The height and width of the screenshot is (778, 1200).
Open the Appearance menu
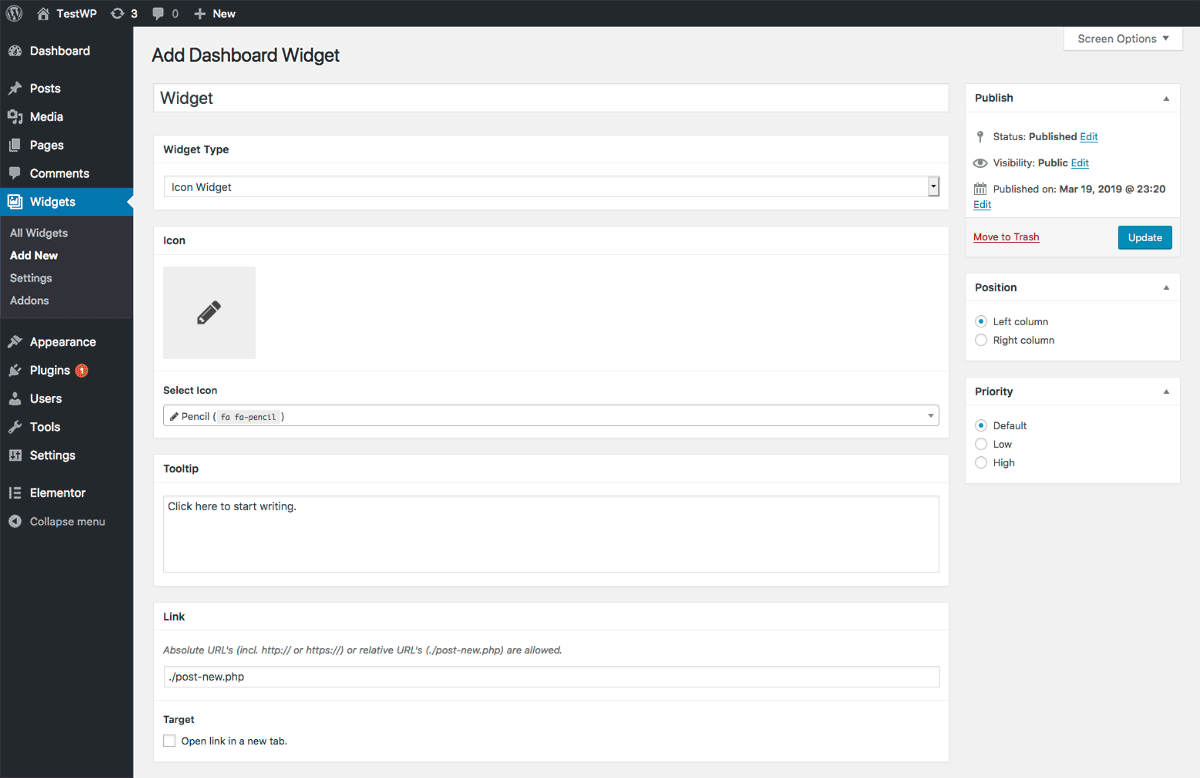[62, 342]
